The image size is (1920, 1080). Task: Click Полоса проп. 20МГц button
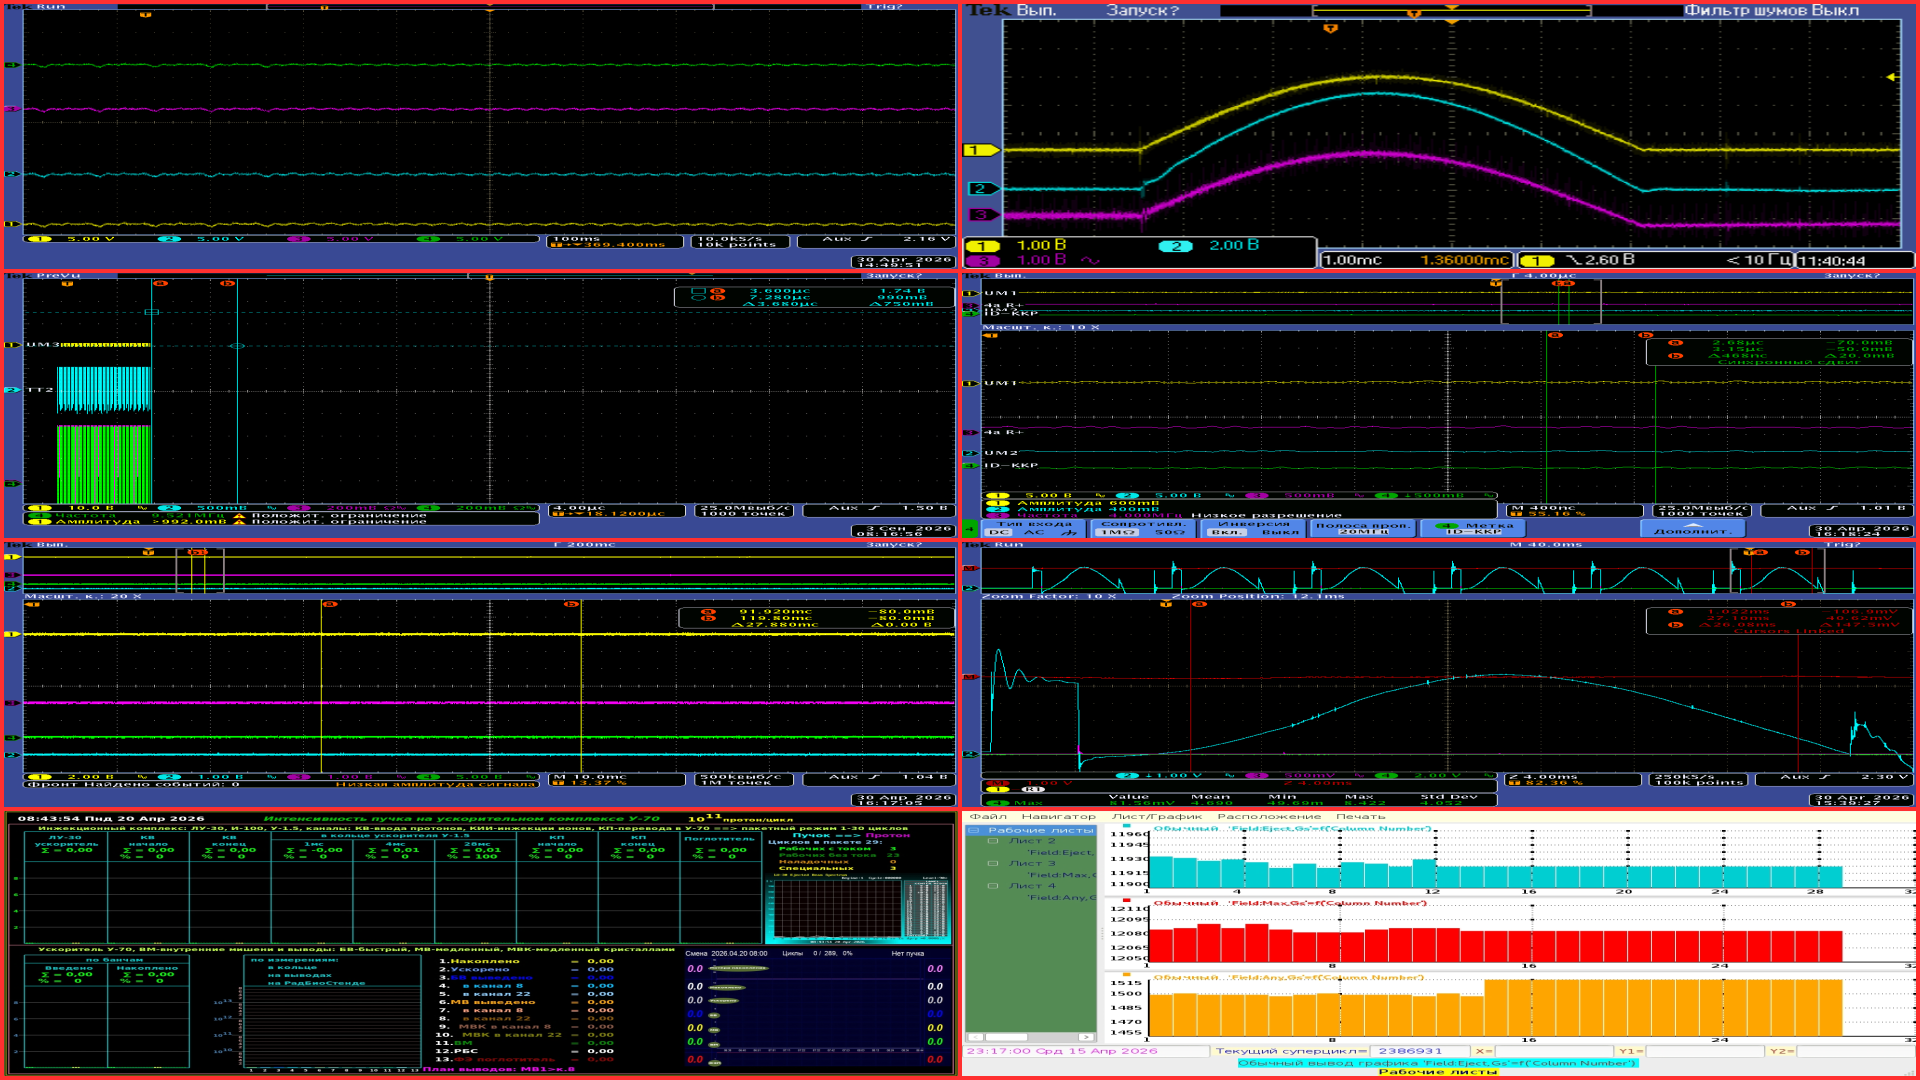point(1363,528)
